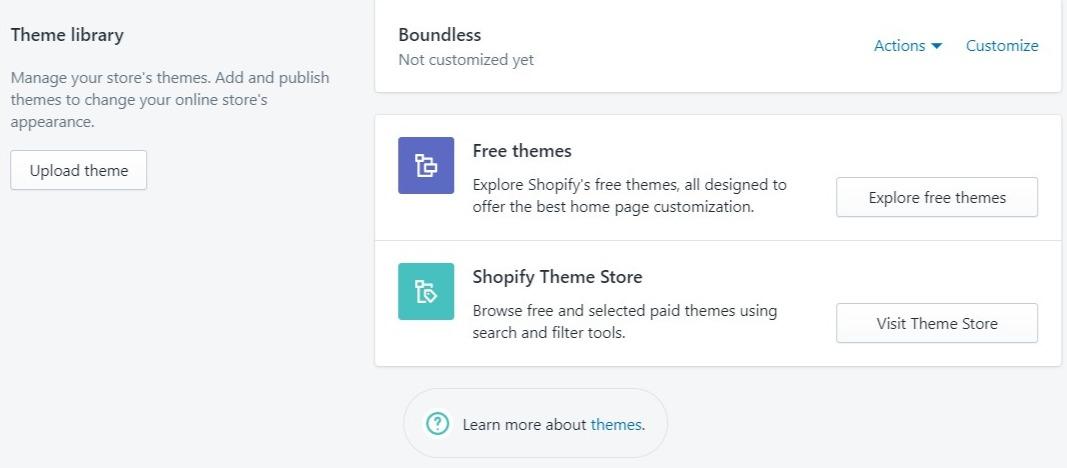The image size is (1067, 468).
Task: Click the question mark help icon
Action: click(x=437, y=424)
